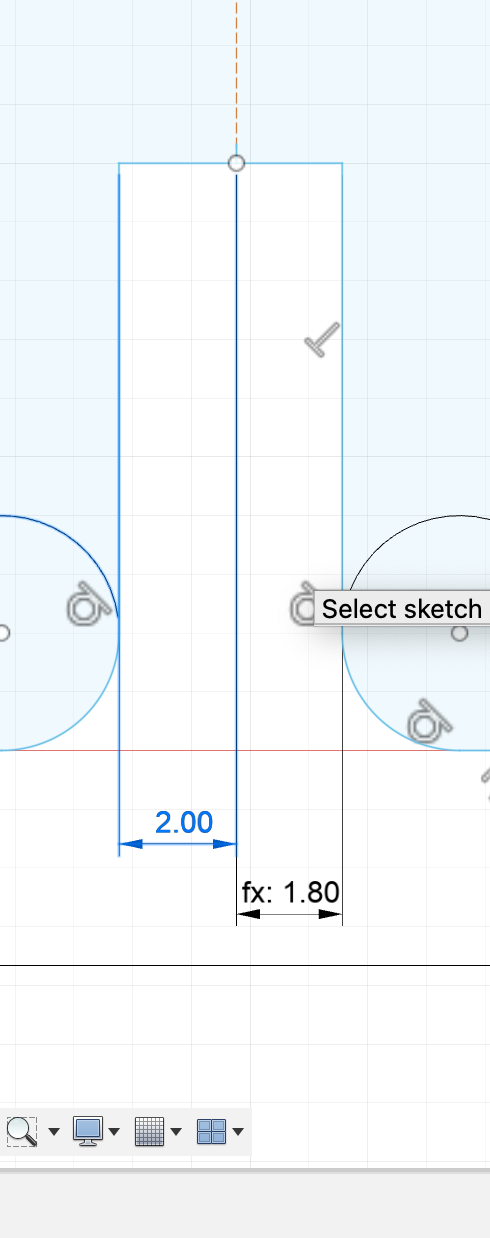
Task: Expand the Zoom Window dropdown arrow
Action: 54,1132
